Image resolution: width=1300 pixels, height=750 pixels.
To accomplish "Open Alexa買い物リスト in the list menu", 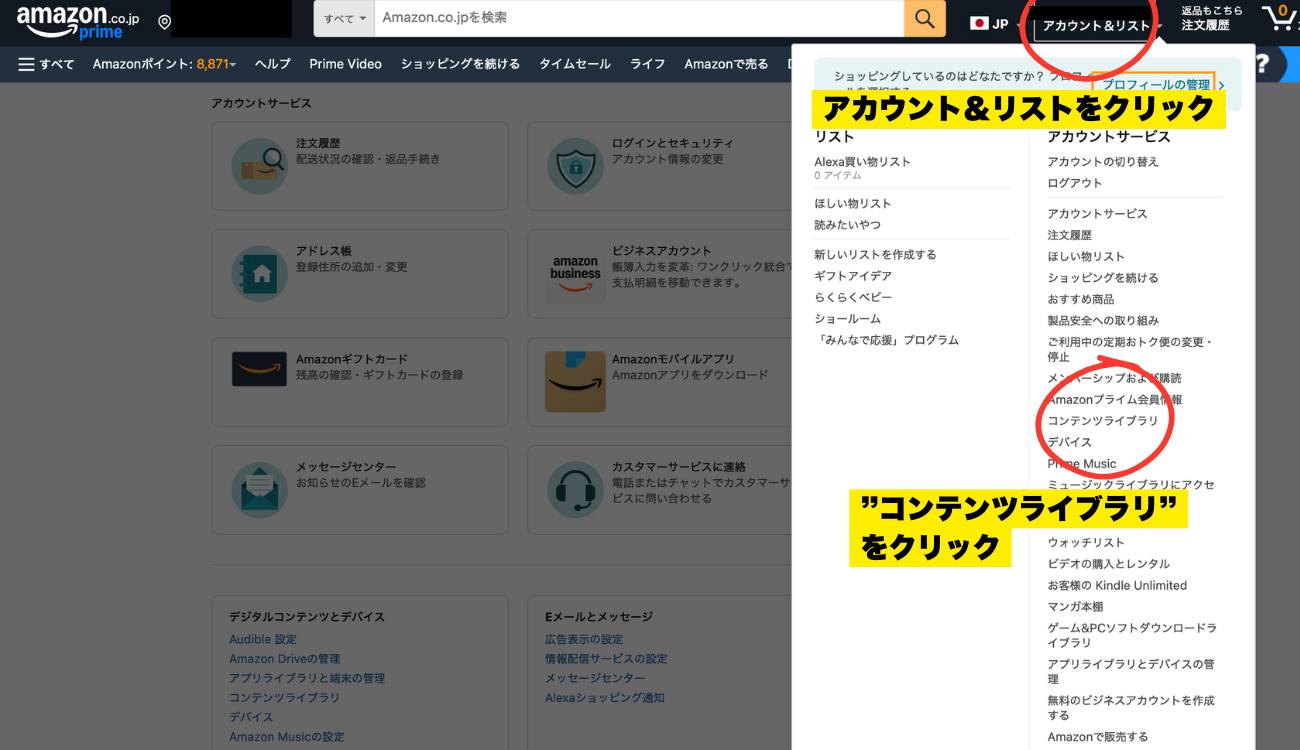I will click(x=862, y=162).
